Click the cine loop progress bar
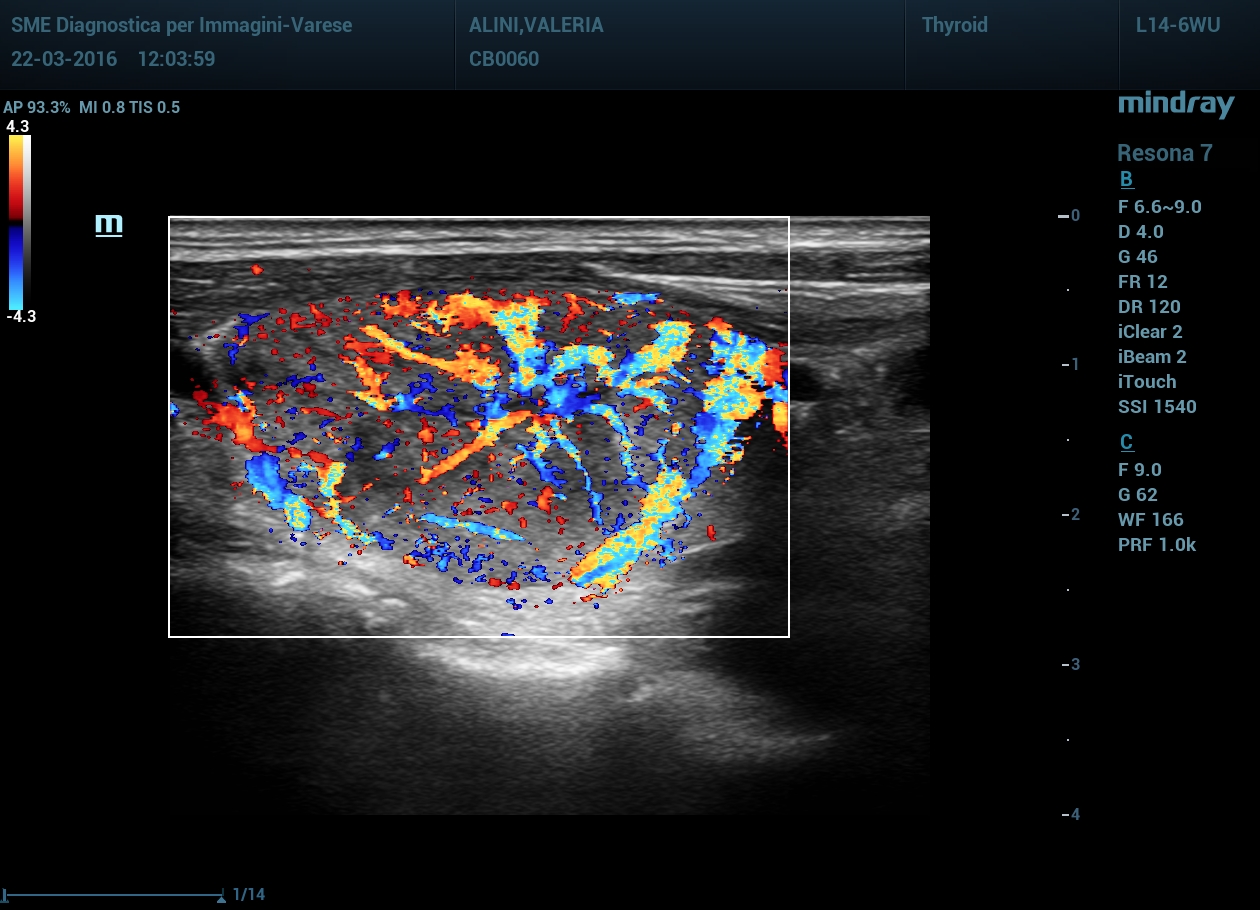1260x910 pixels. (x=113, y=895)
